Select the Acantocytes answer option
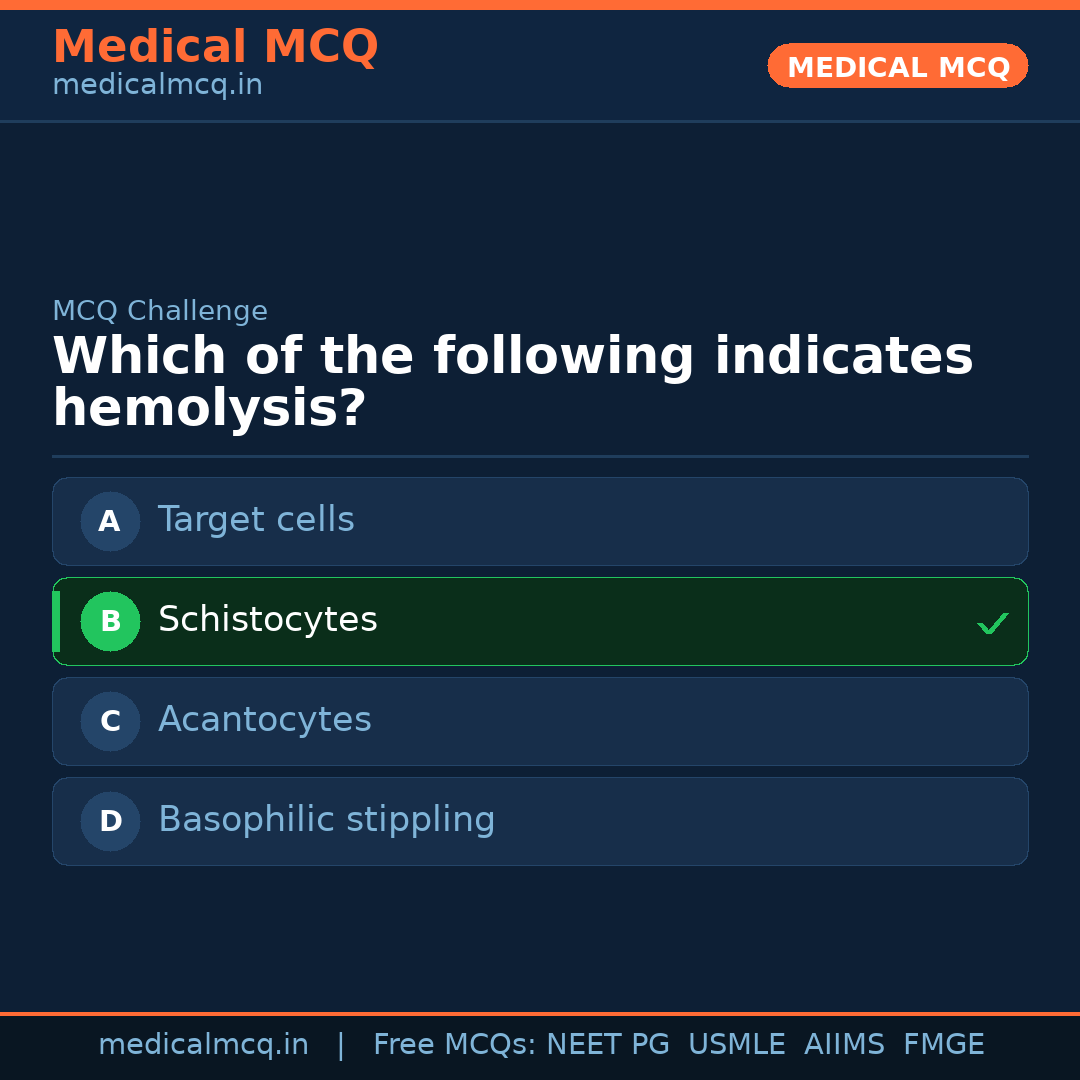1080x1080 pixels. pos(540,721)
